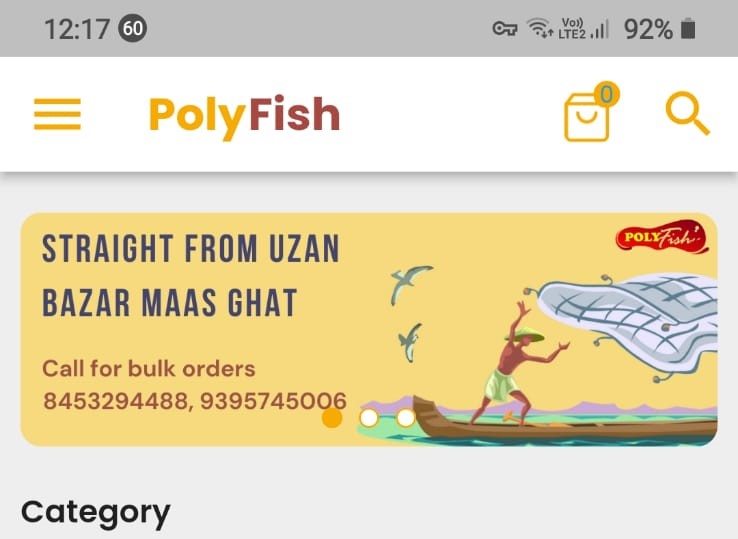Tap the Call for bulk orders text
This screenshot has width=738, height=539.
[x=149, y=369]
